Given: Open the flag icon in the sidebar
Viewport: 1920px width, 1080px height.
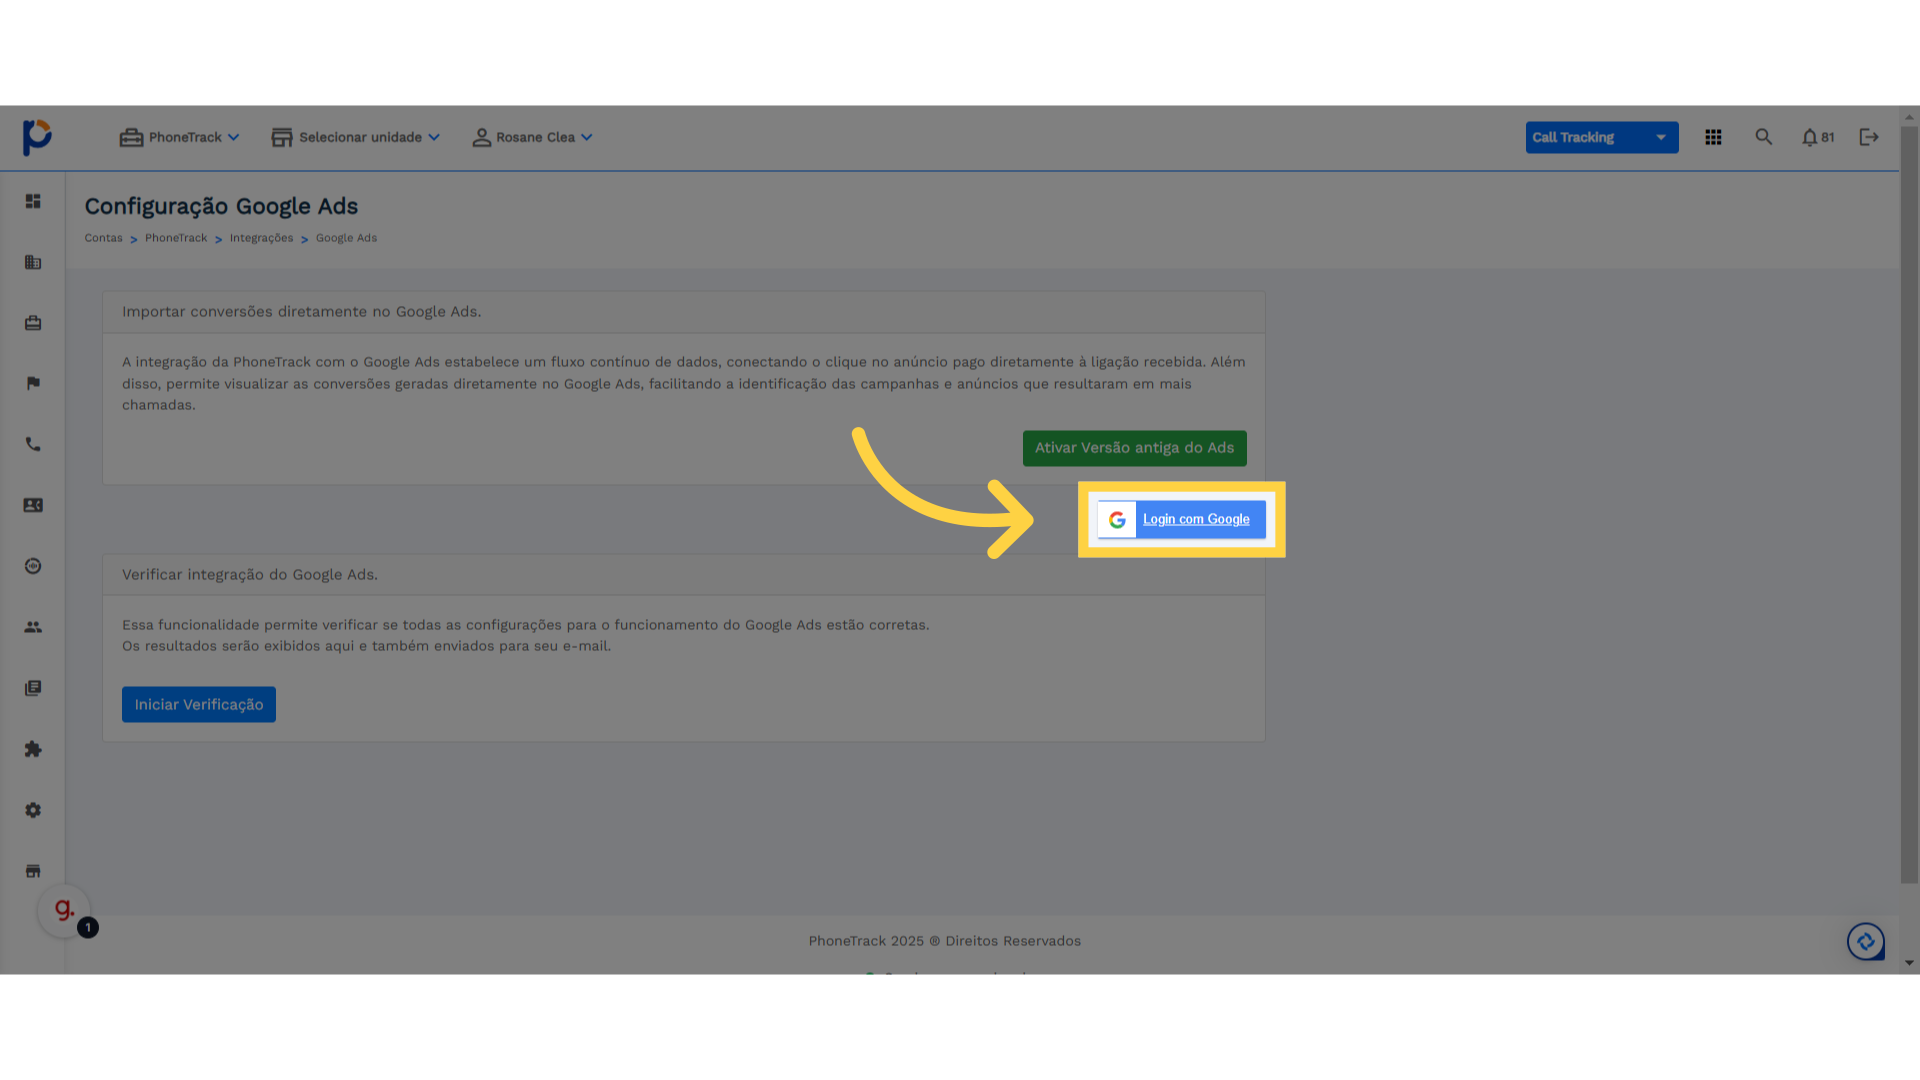Looking at the screenshot, I should coord(33,383).
